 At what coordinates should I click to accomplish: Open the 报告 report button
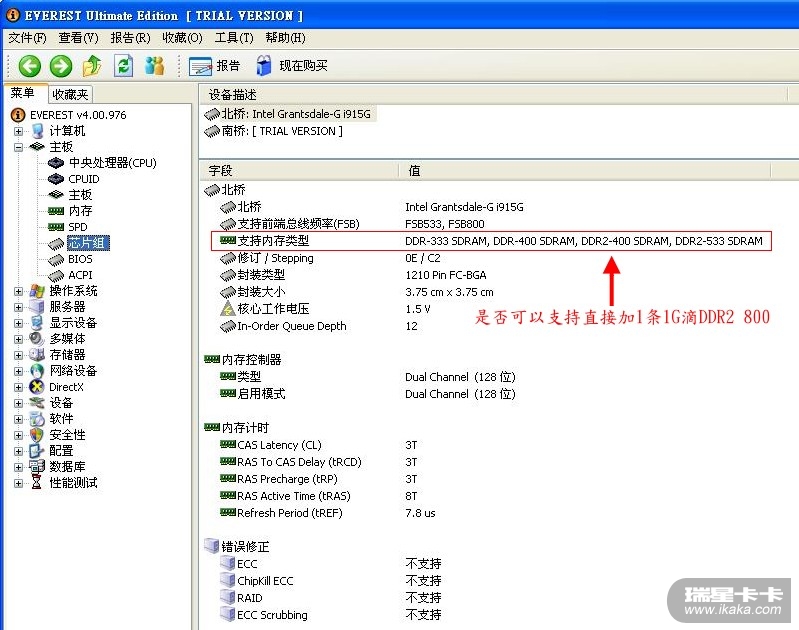[214, 66]
